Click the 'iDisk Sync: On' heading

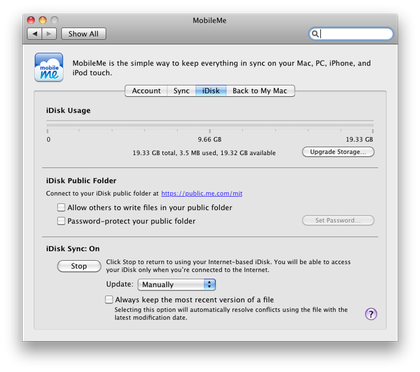tap(73, 249)
